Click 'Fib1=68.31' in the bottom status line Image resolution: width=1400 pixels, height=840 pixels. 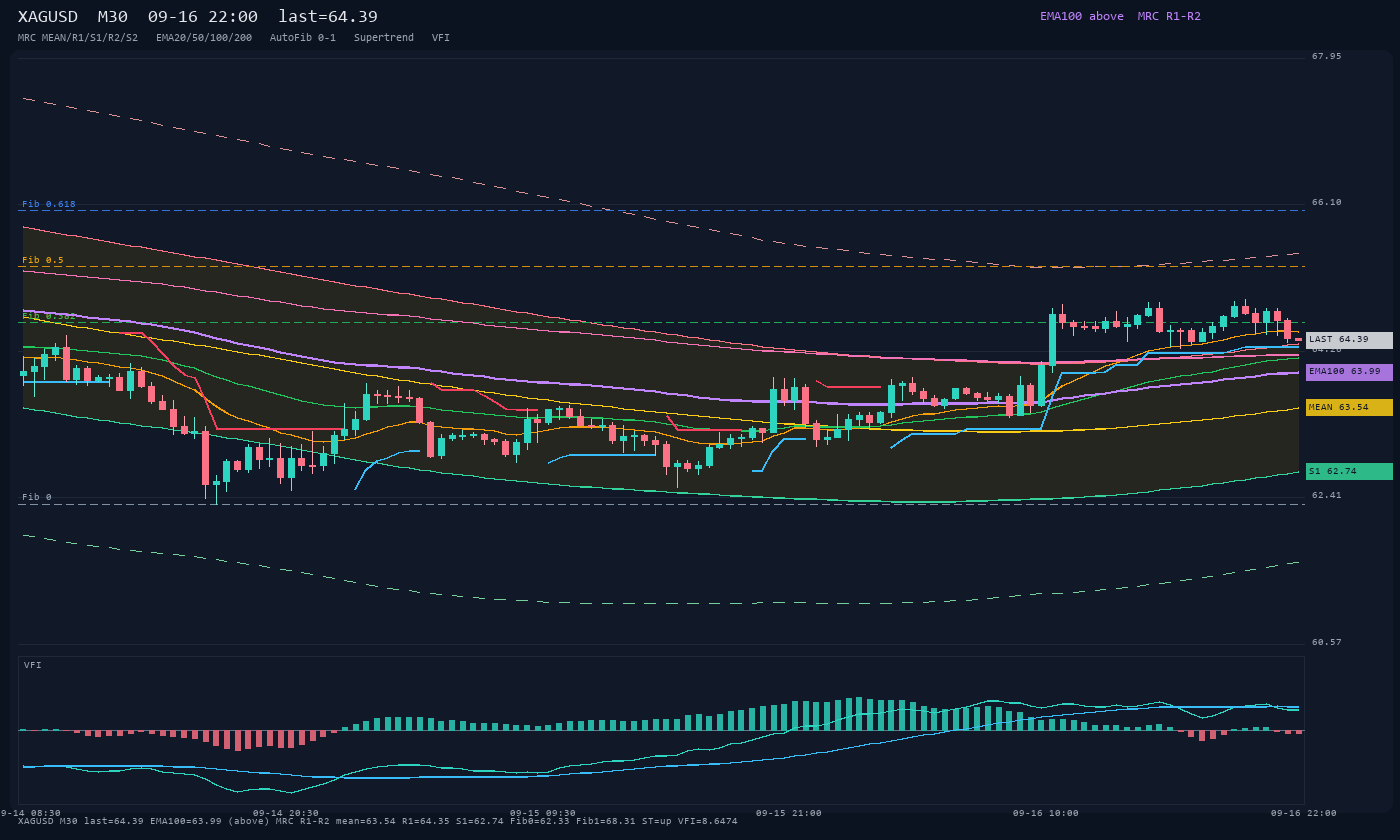(607, 822)
